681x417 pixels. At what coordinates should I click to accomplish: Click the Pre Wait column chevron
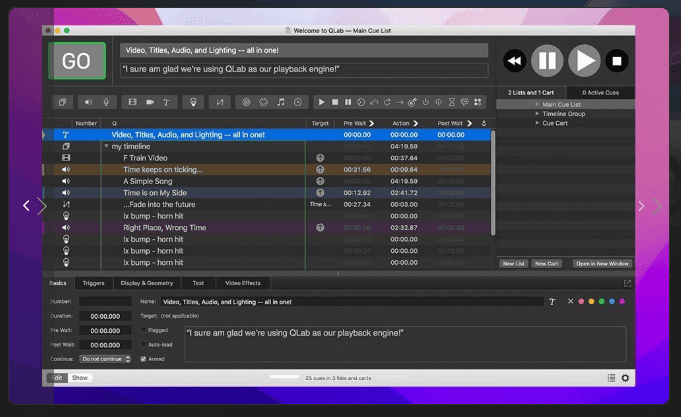372,123
